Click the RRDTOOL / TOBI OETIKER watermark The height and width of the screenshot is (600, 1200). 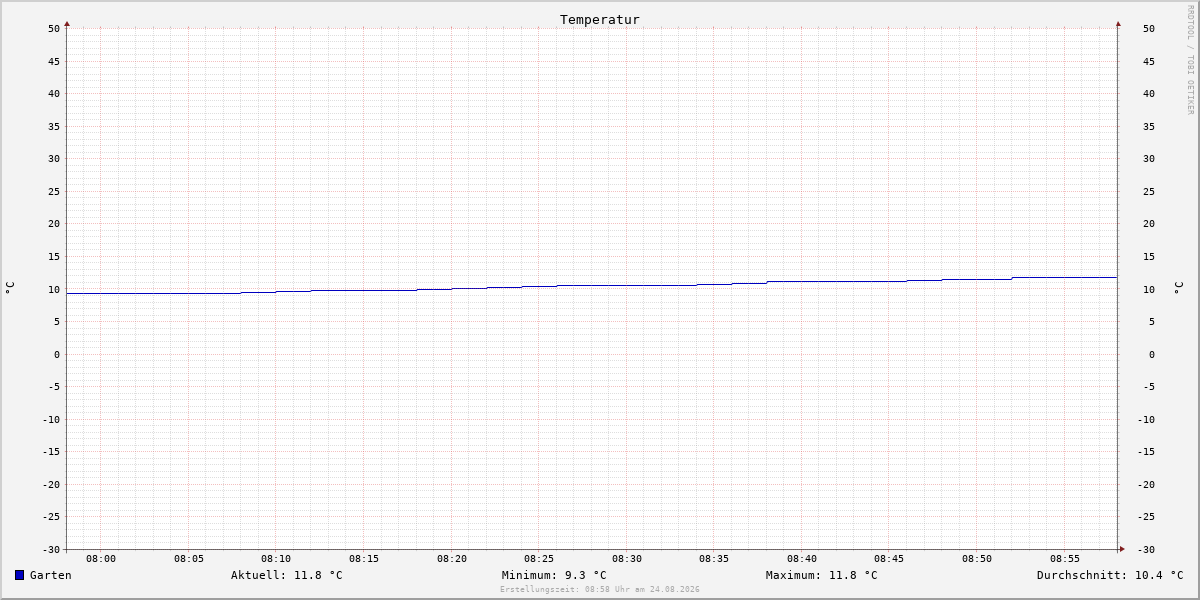(x=1190, y=59)
